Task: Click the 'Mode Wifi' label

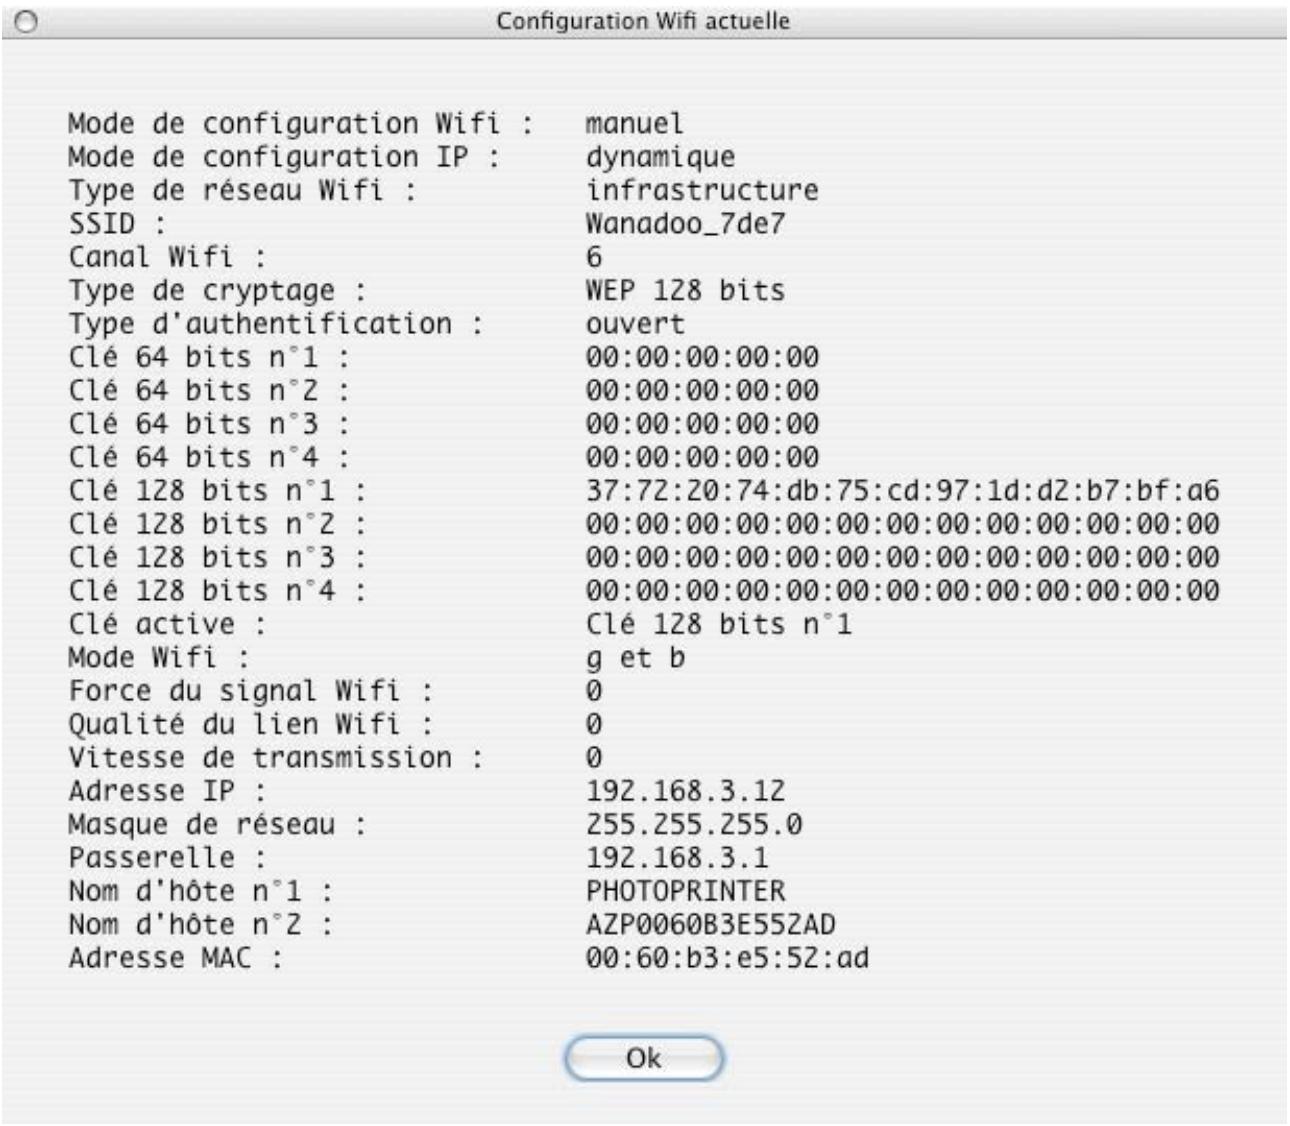Action: click(x=159, y=657)
